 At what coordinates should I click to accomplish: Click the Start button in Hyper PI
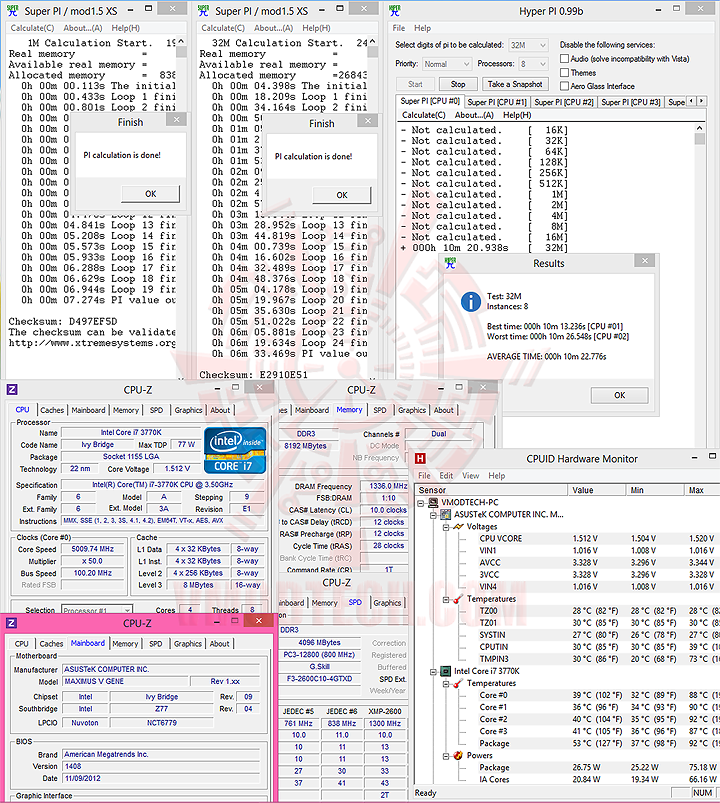click(x=415, y=84)
